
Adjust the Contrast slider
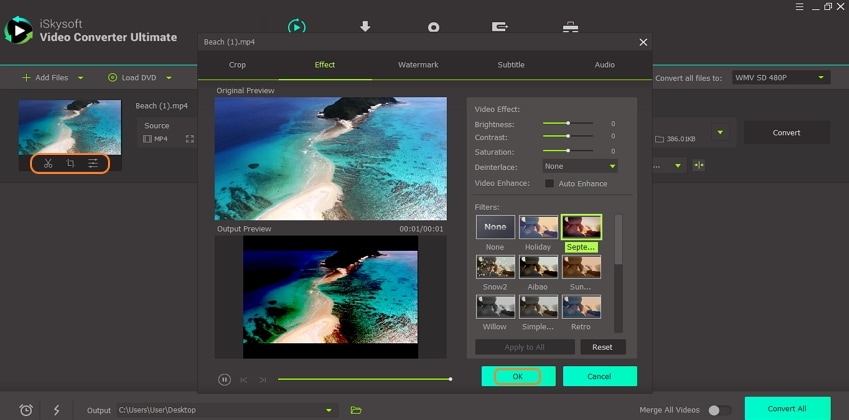point(567,136)
